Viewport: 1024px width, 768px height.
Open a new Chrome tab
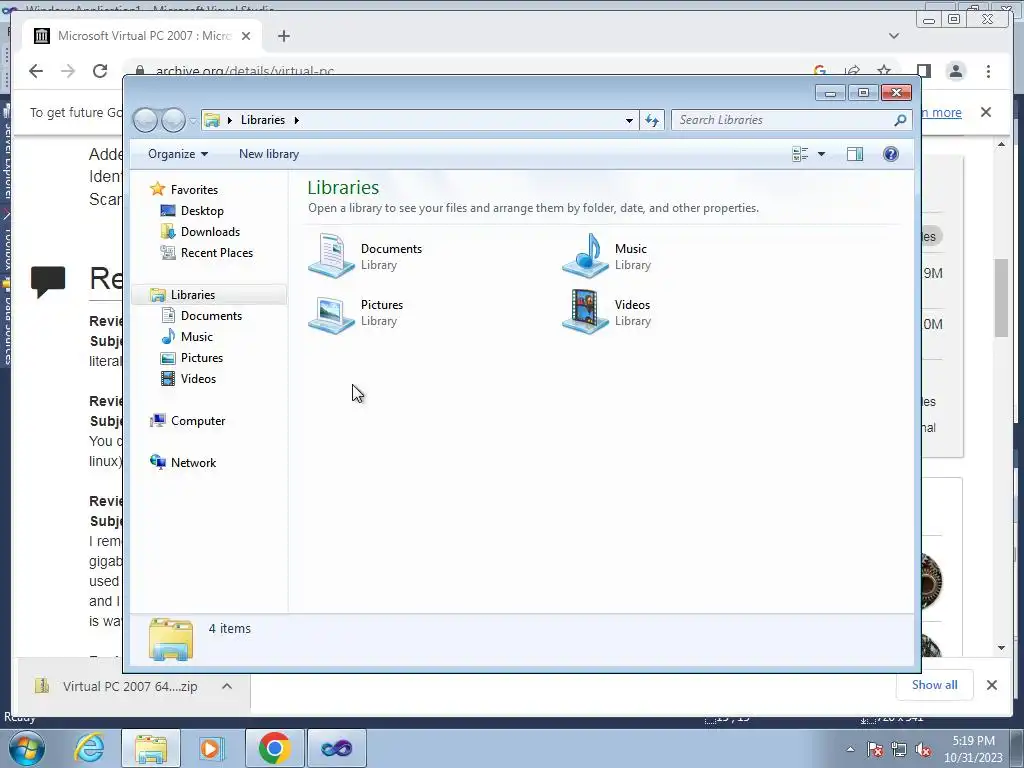[x=283, y=36]
